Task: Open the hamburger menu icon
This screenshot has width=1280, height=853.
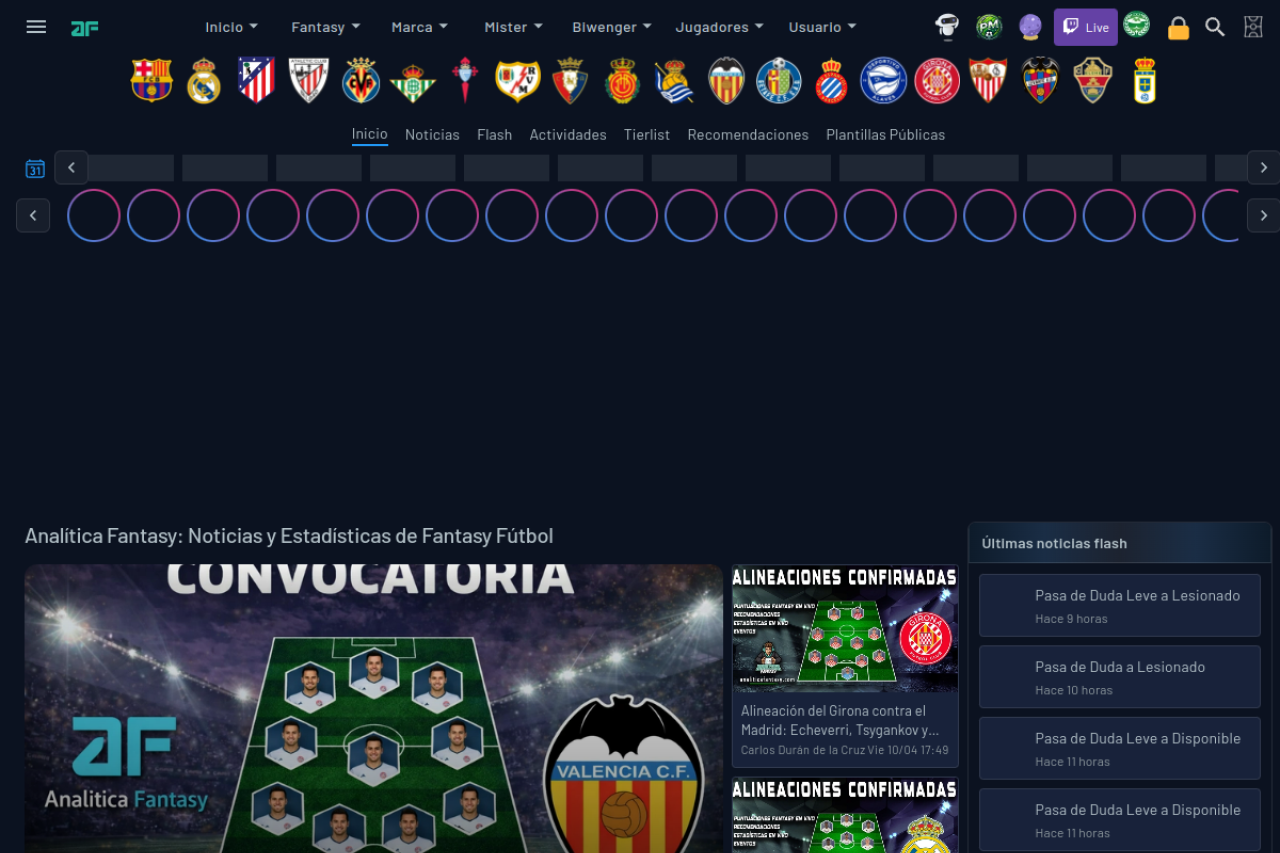Action: [36, 27]
